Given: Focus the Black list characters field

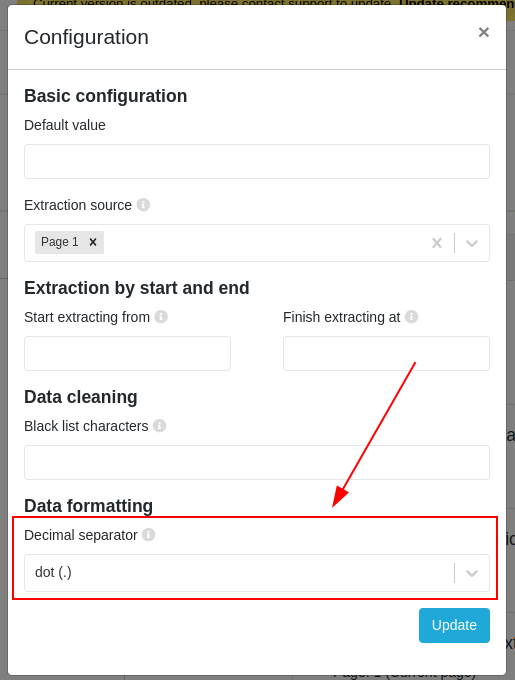Looking at the screenshot, I should [x=257, y=462].
